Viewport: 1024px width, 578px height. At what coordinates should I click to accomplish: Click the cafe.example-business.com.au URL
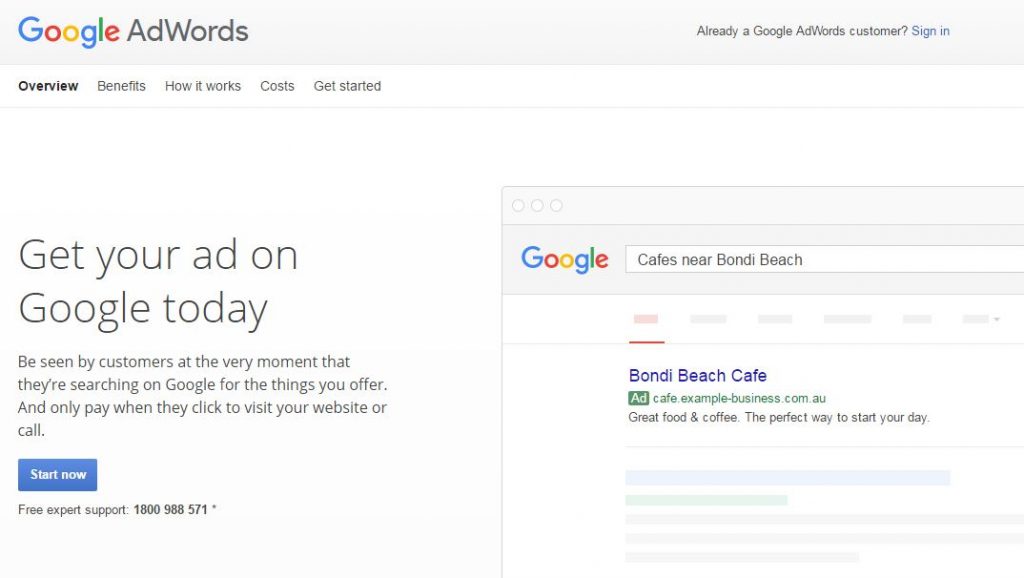739,398
